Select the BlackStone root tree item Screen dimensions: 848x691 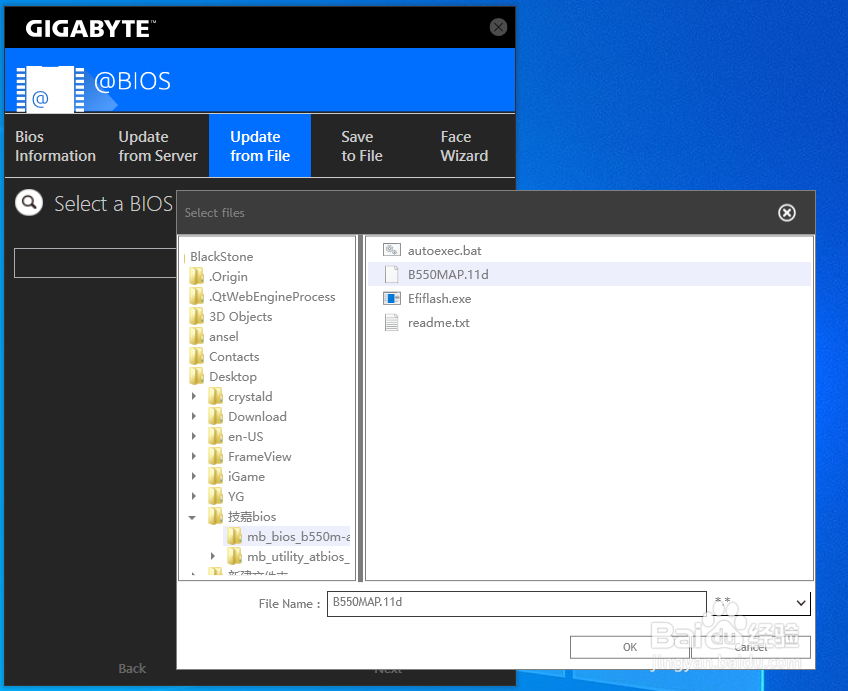tap(221, 256)
